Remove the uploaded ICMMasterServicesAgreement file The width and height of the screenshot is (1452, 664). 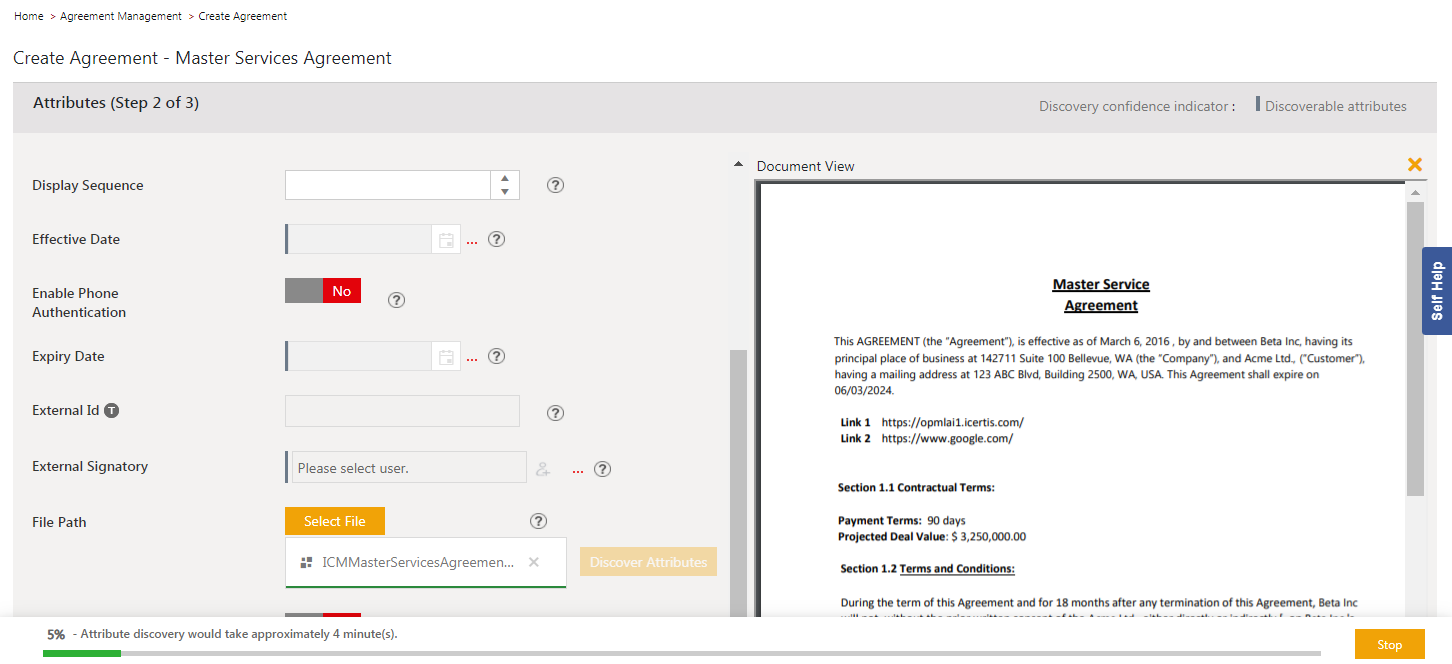534,562
